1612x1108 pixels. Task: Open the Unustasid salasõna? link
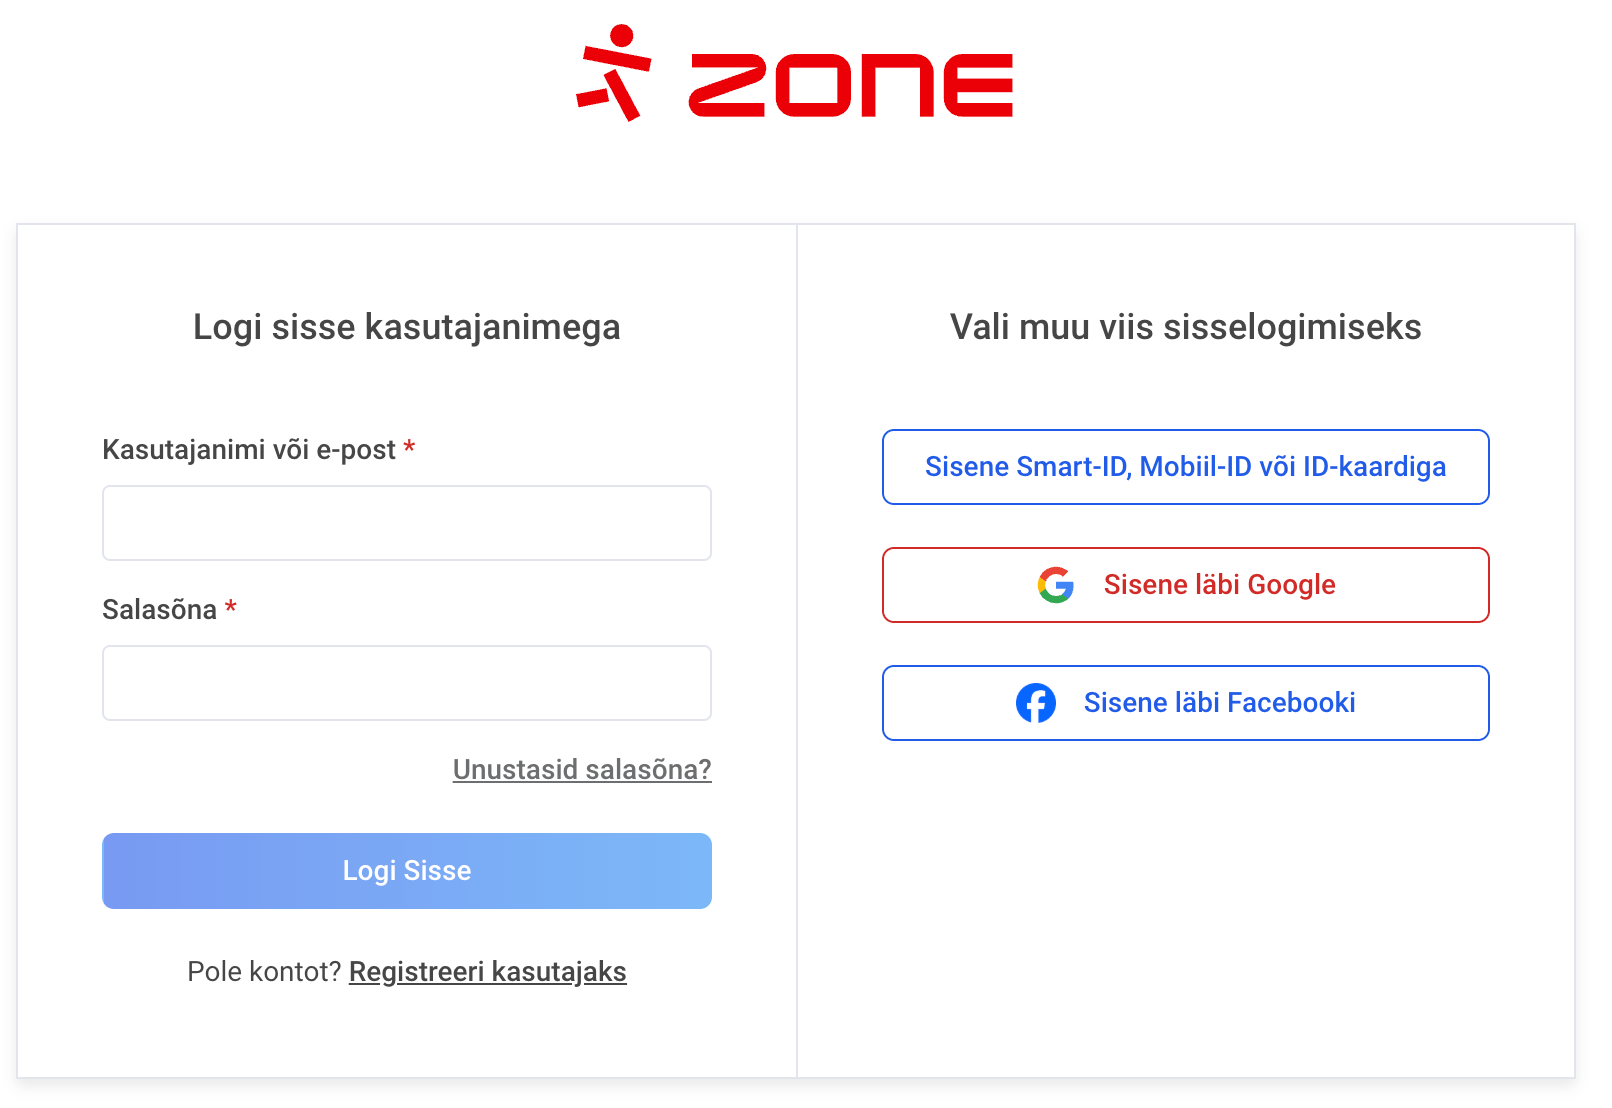(x=582, y=769)
